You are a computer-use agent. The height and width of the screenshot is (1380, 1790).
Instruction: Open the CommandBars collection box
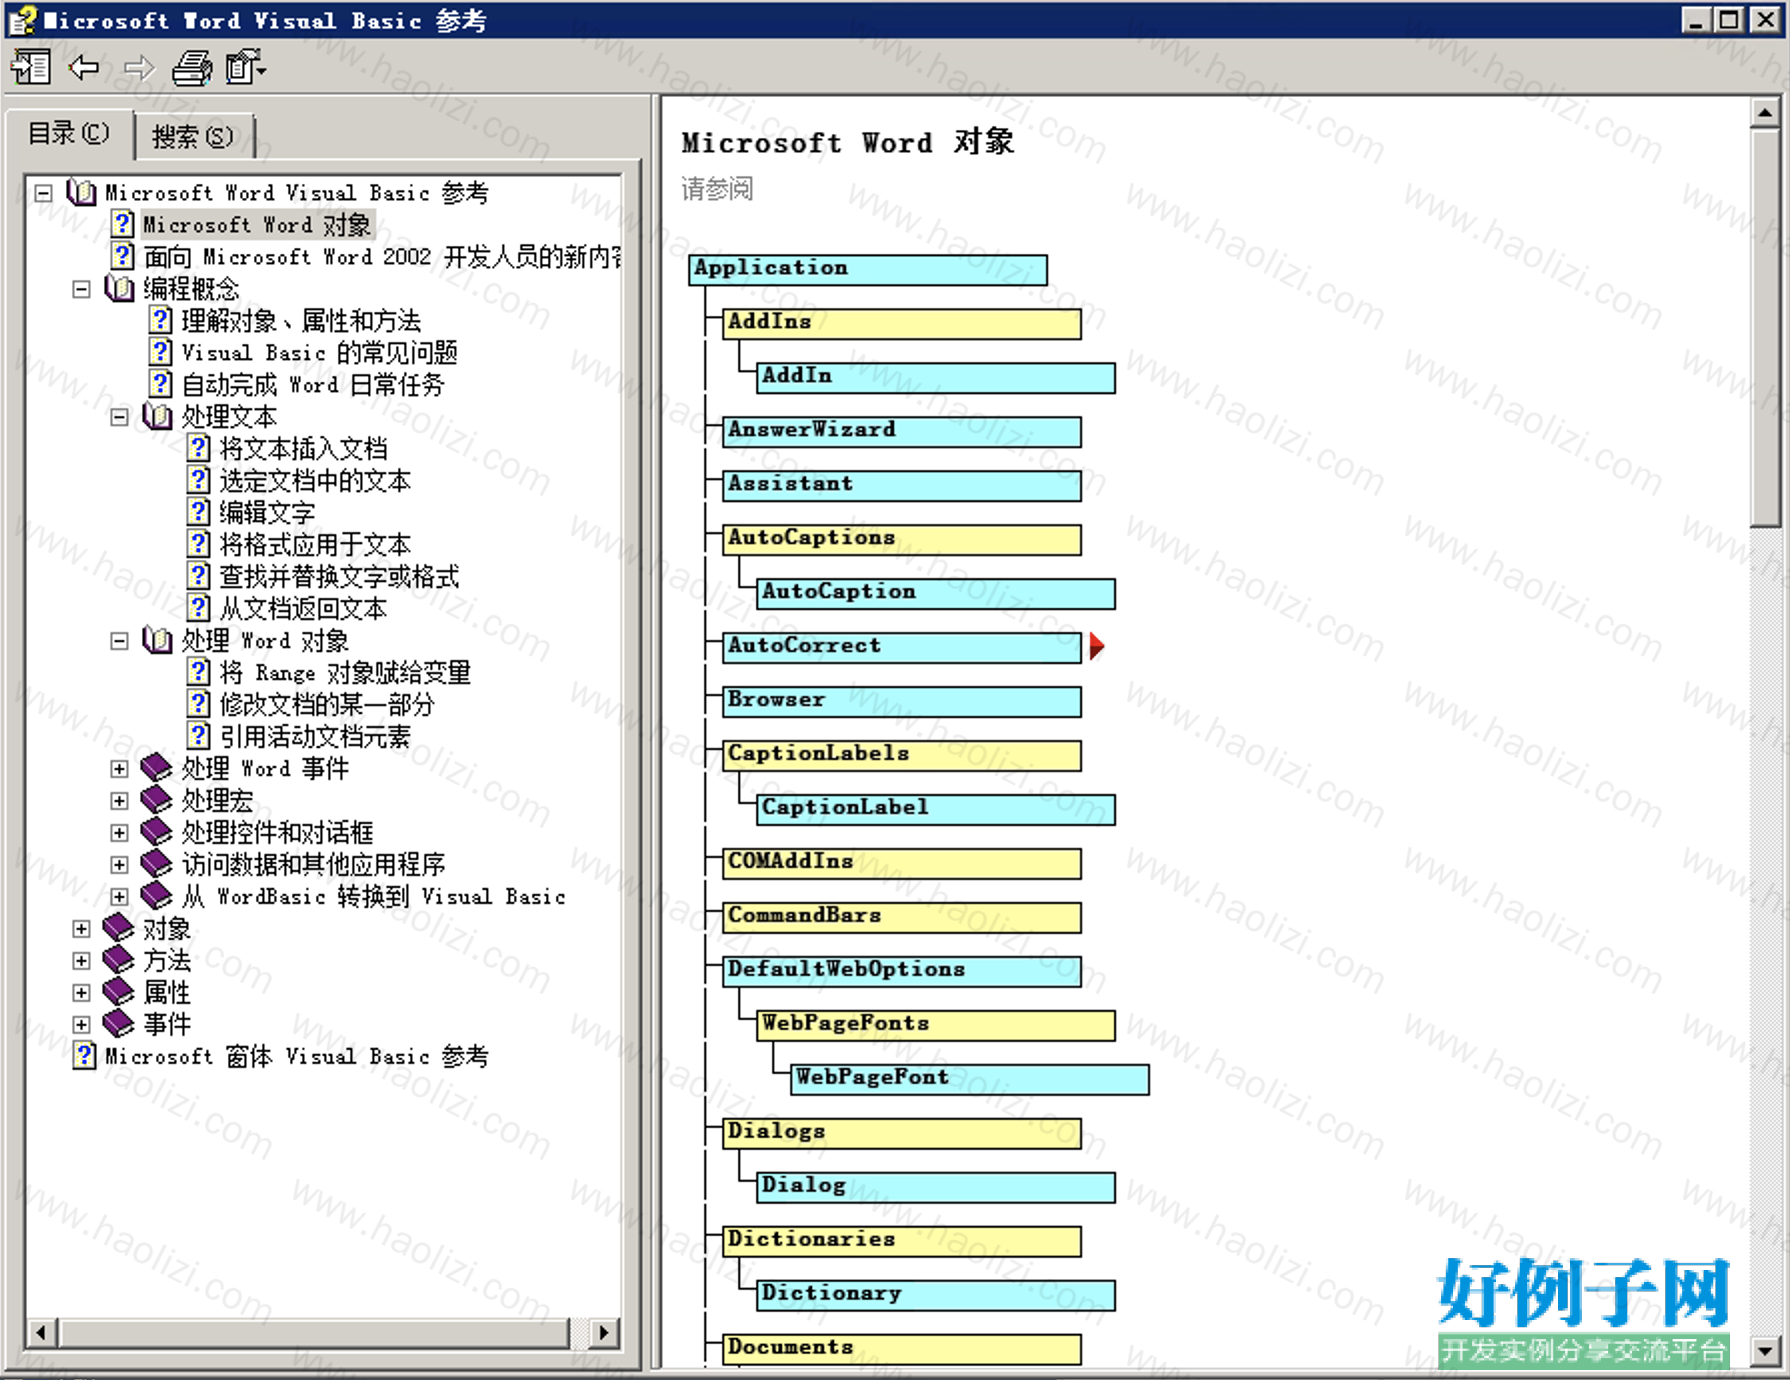[x=902, y=918]
